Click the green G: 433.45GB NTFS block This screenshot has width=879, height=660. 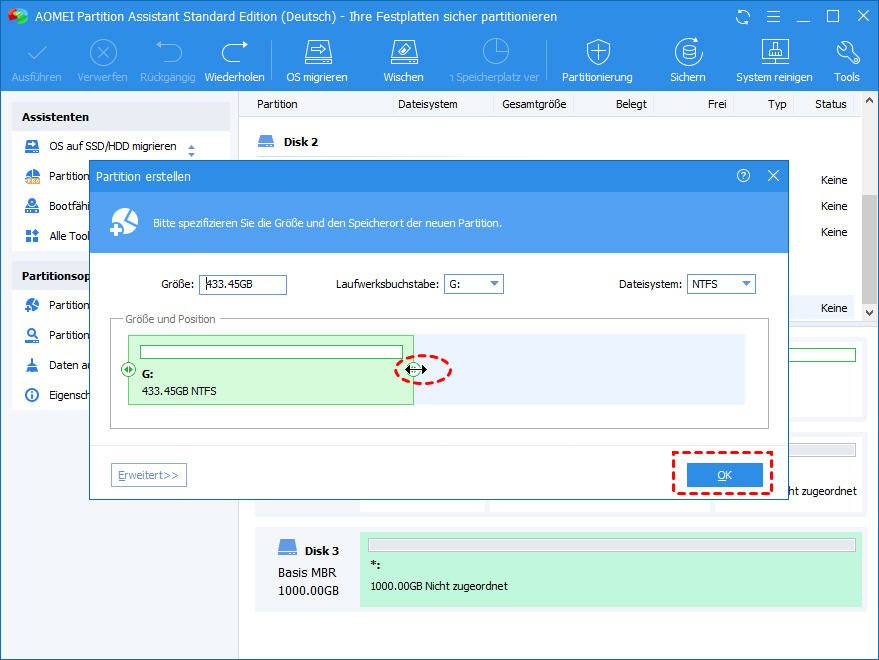pyautogui.click(x=271, y=370)
